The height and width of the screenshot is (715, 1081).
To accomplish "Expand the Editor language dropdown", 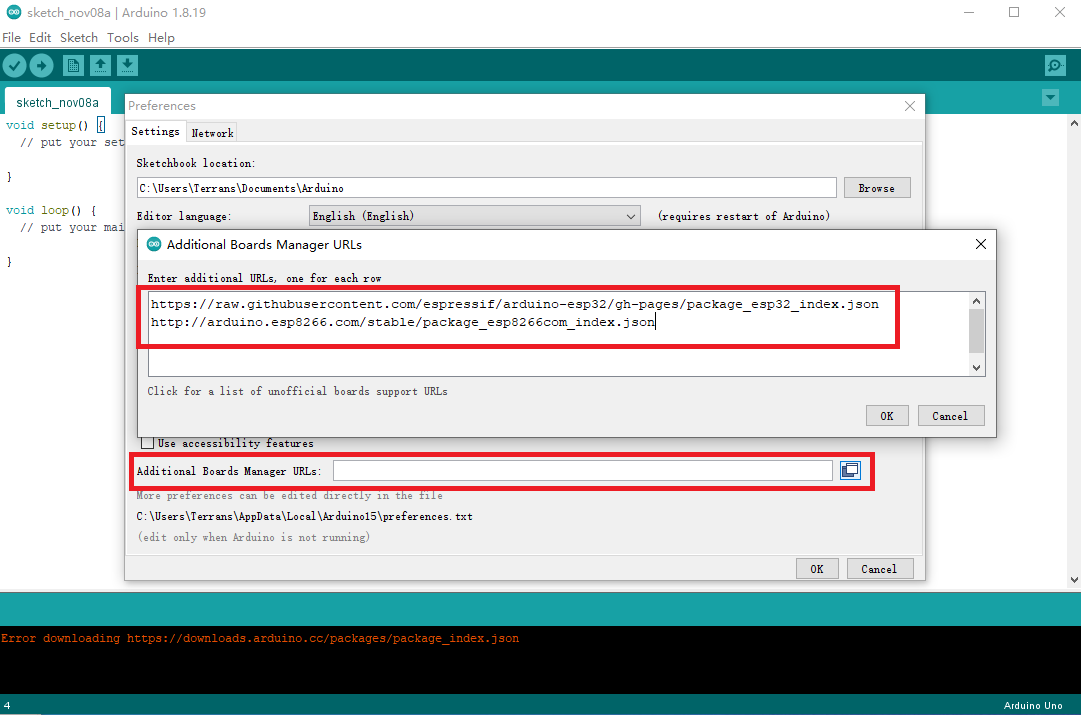I will coord(474,216).
